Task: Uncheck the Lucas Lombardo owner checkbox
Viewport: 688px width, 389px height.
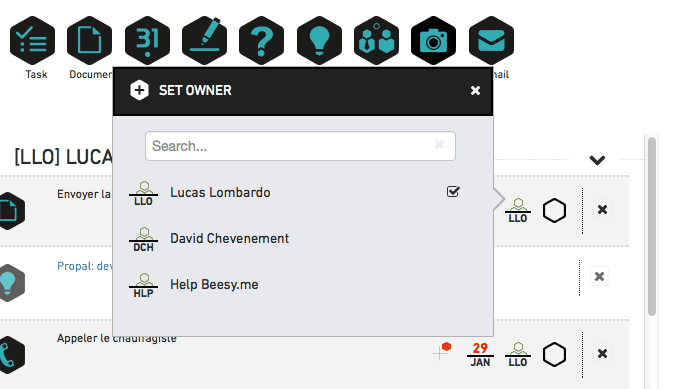Action: (x=453, y=192)
